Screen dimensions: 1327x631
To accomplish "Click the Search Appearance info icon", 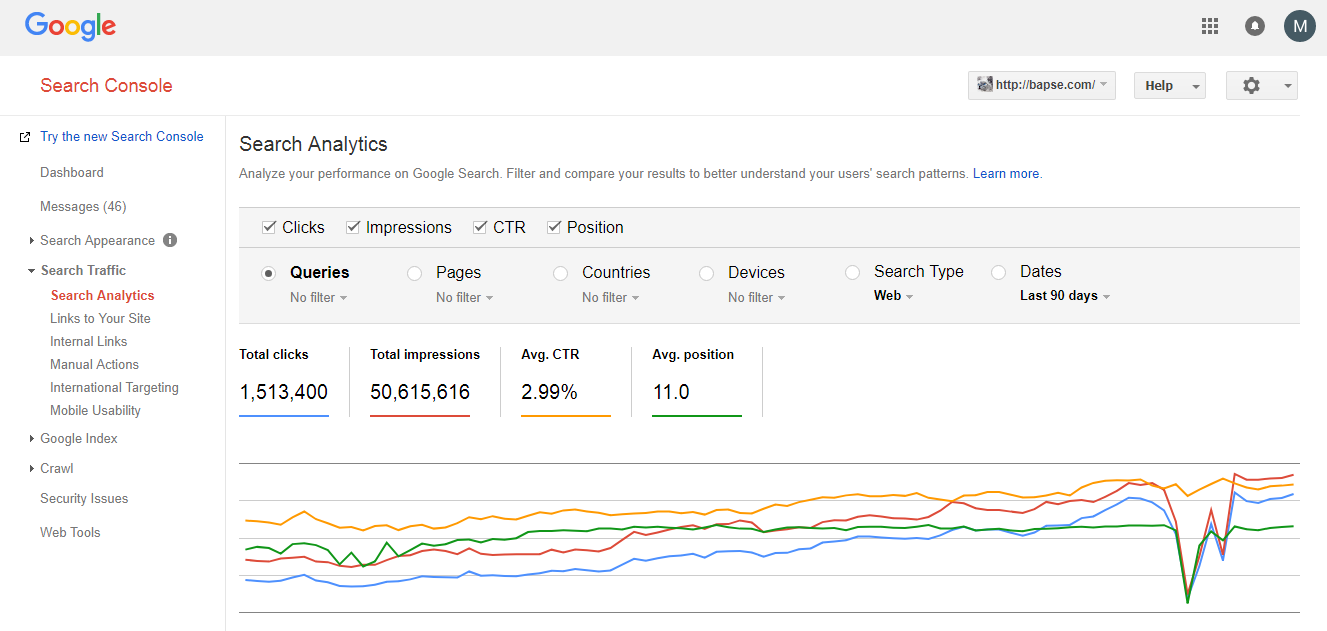I will 170,240.
